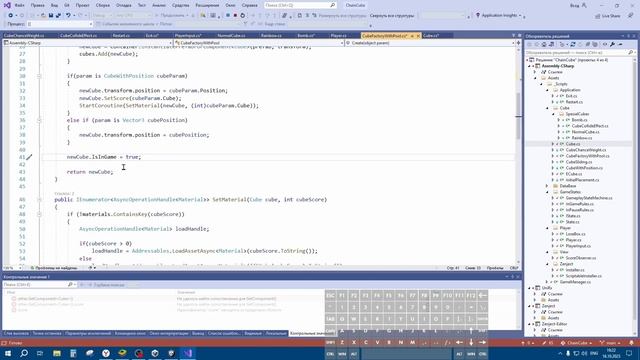Switch to the CubeChanceWeight.cs tab
The height and width of the screenshot is (360, 640).
pyautogui.click(x=24, y=36)
